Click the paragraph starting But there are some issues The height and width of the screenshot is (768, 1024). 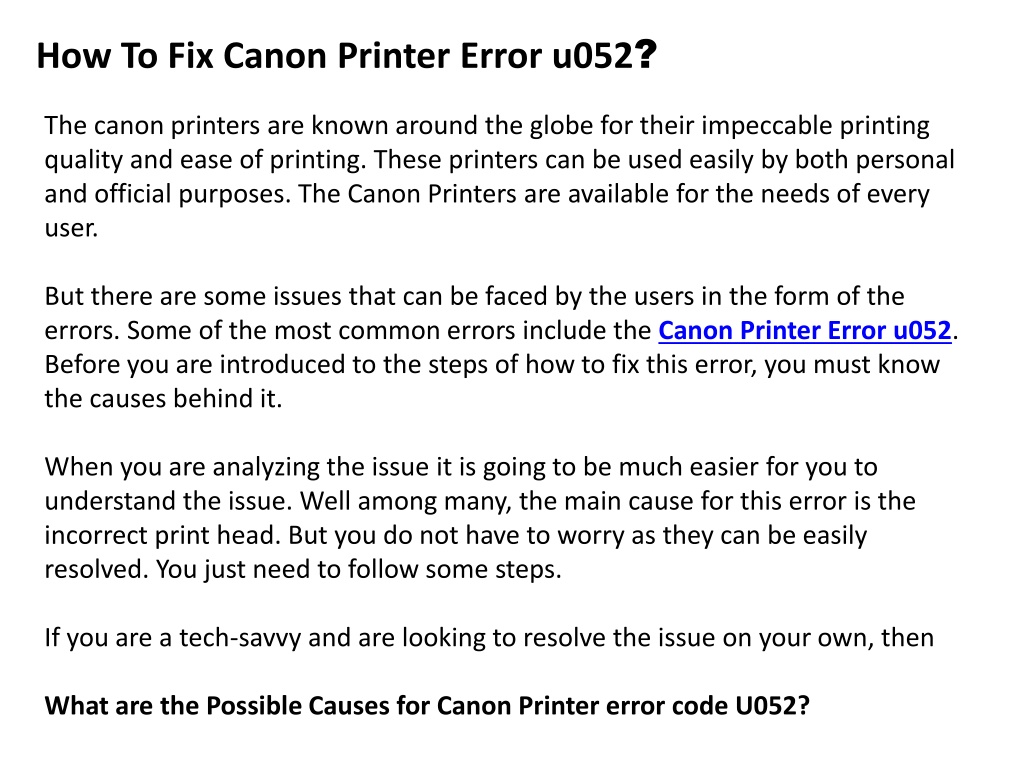tap(501, 347)
